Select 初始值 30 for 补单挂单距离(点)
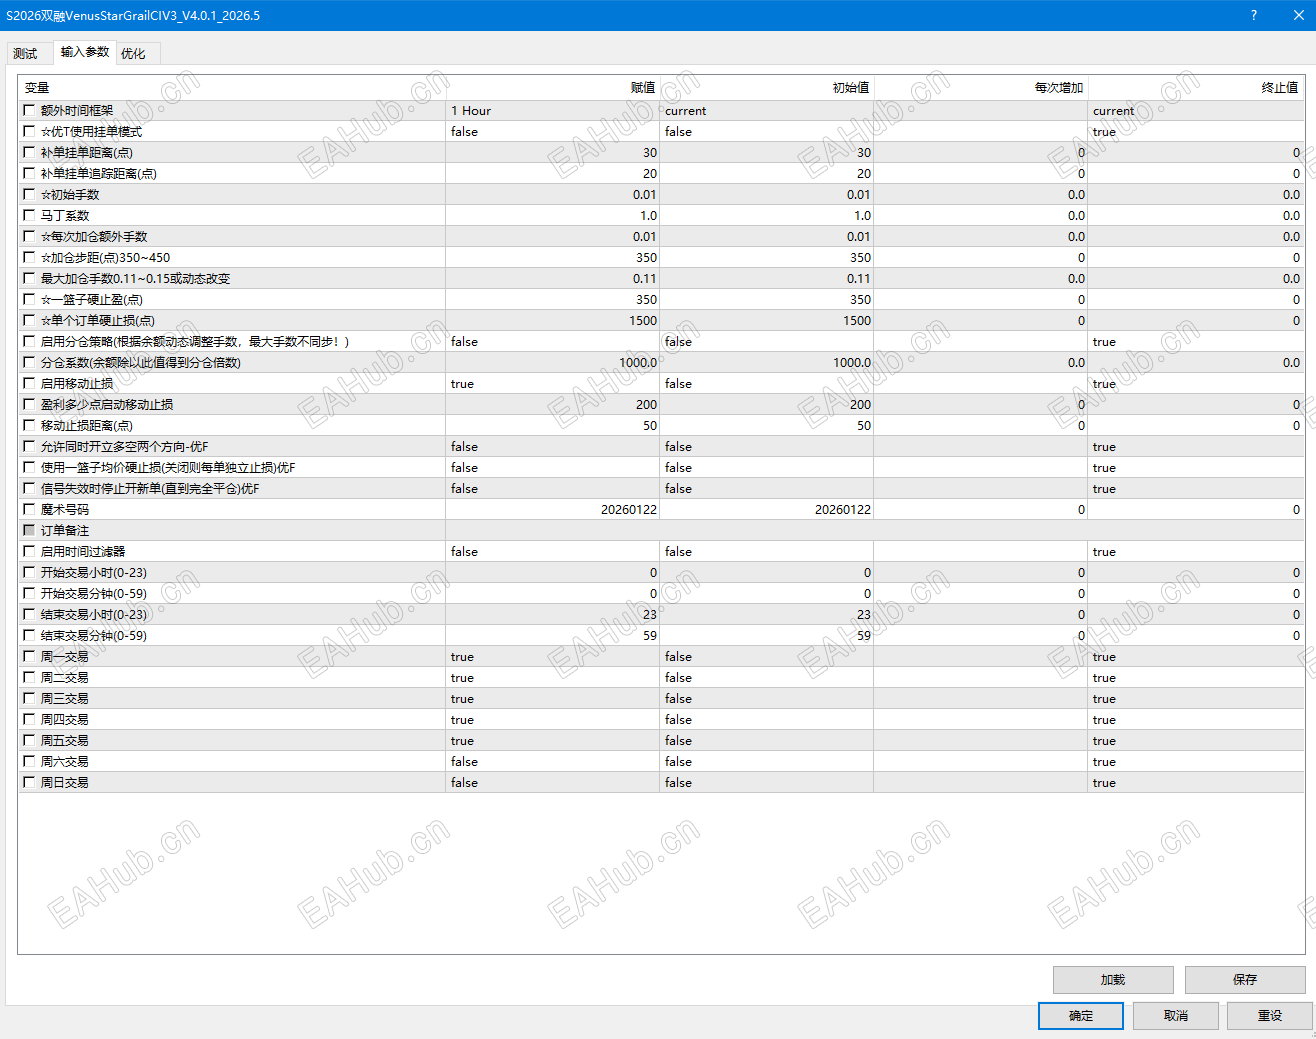Viewport: 1316px width, 1039px height. coord(766,153)
